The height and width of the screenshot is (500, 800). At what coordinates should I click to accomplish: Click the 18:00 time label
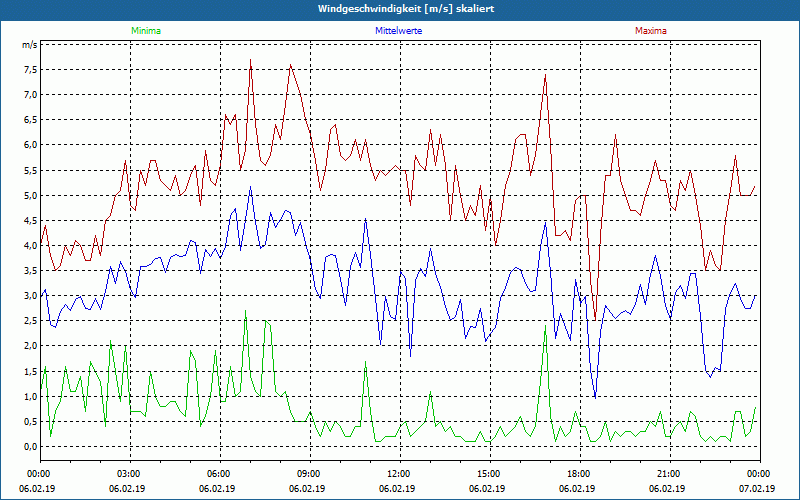point(580,474)
